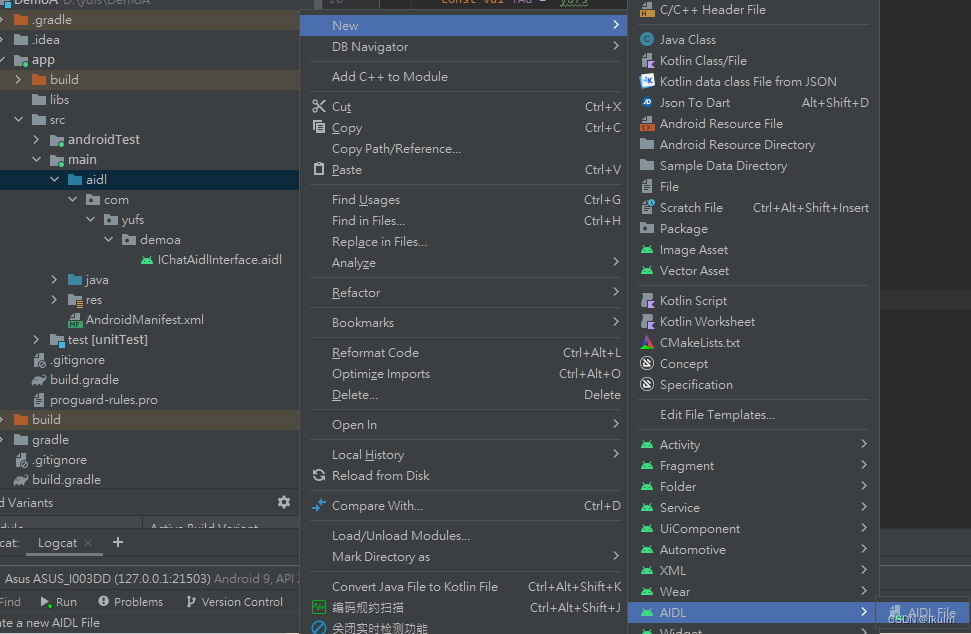Image resolution: width=971 pixels, height=634 pixels.
Task: Collapse the main folder
Action: 37,160
